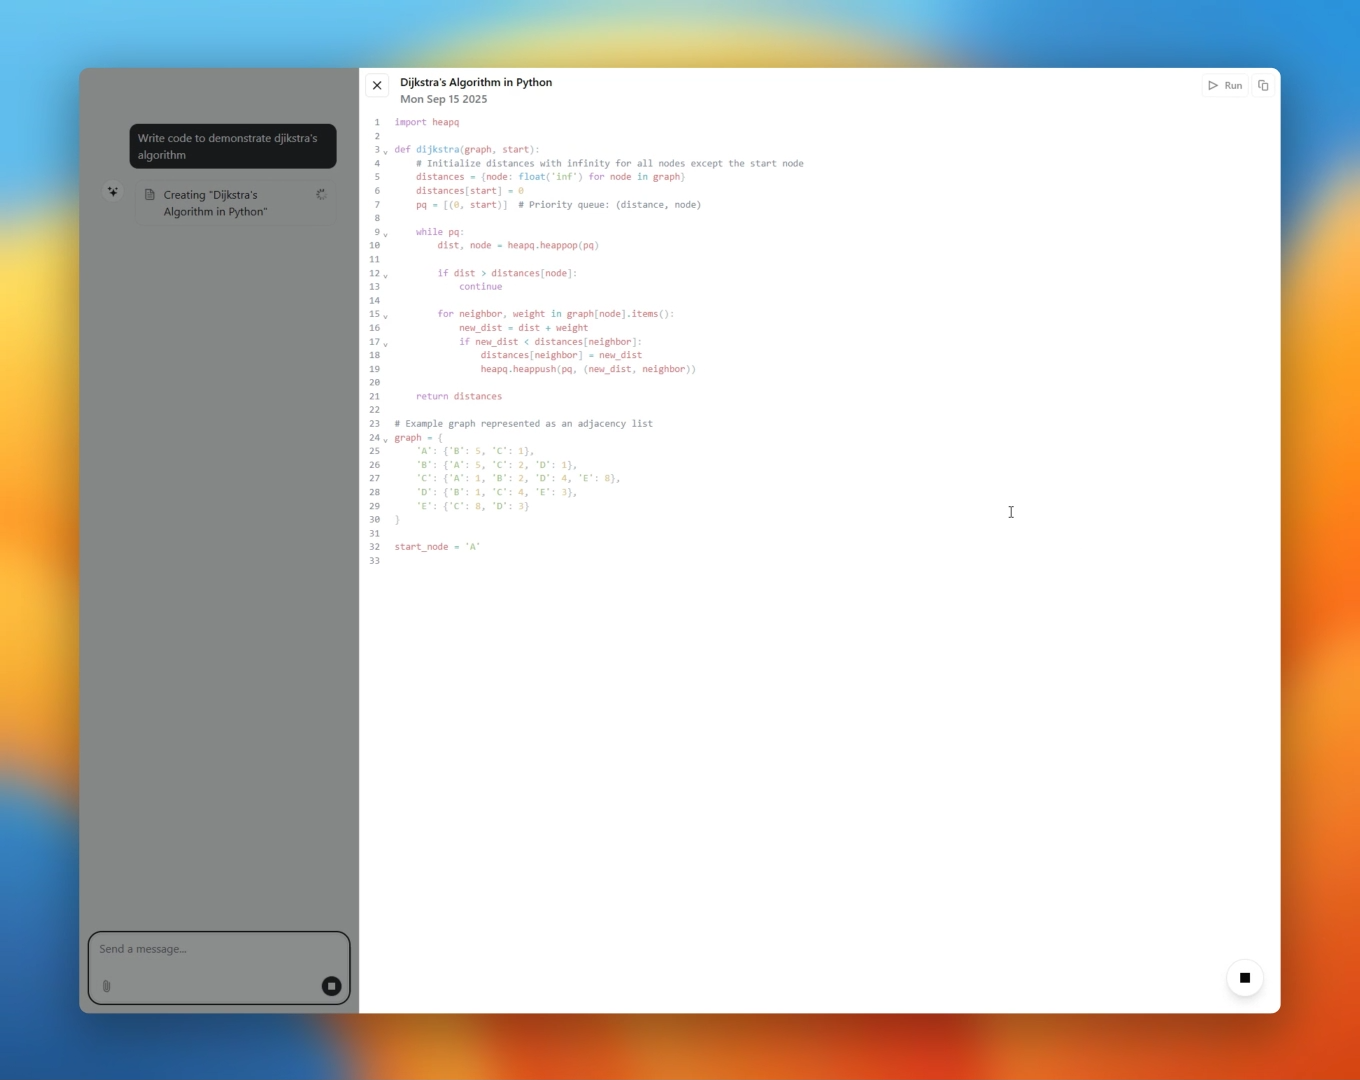
Task: Stop generation with the floating stop button
Action: tap(1245, 978)
